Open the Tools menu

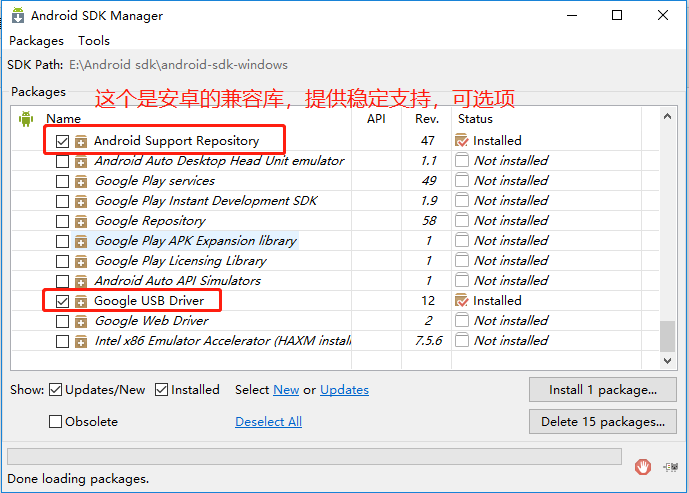tap(94, 41)
